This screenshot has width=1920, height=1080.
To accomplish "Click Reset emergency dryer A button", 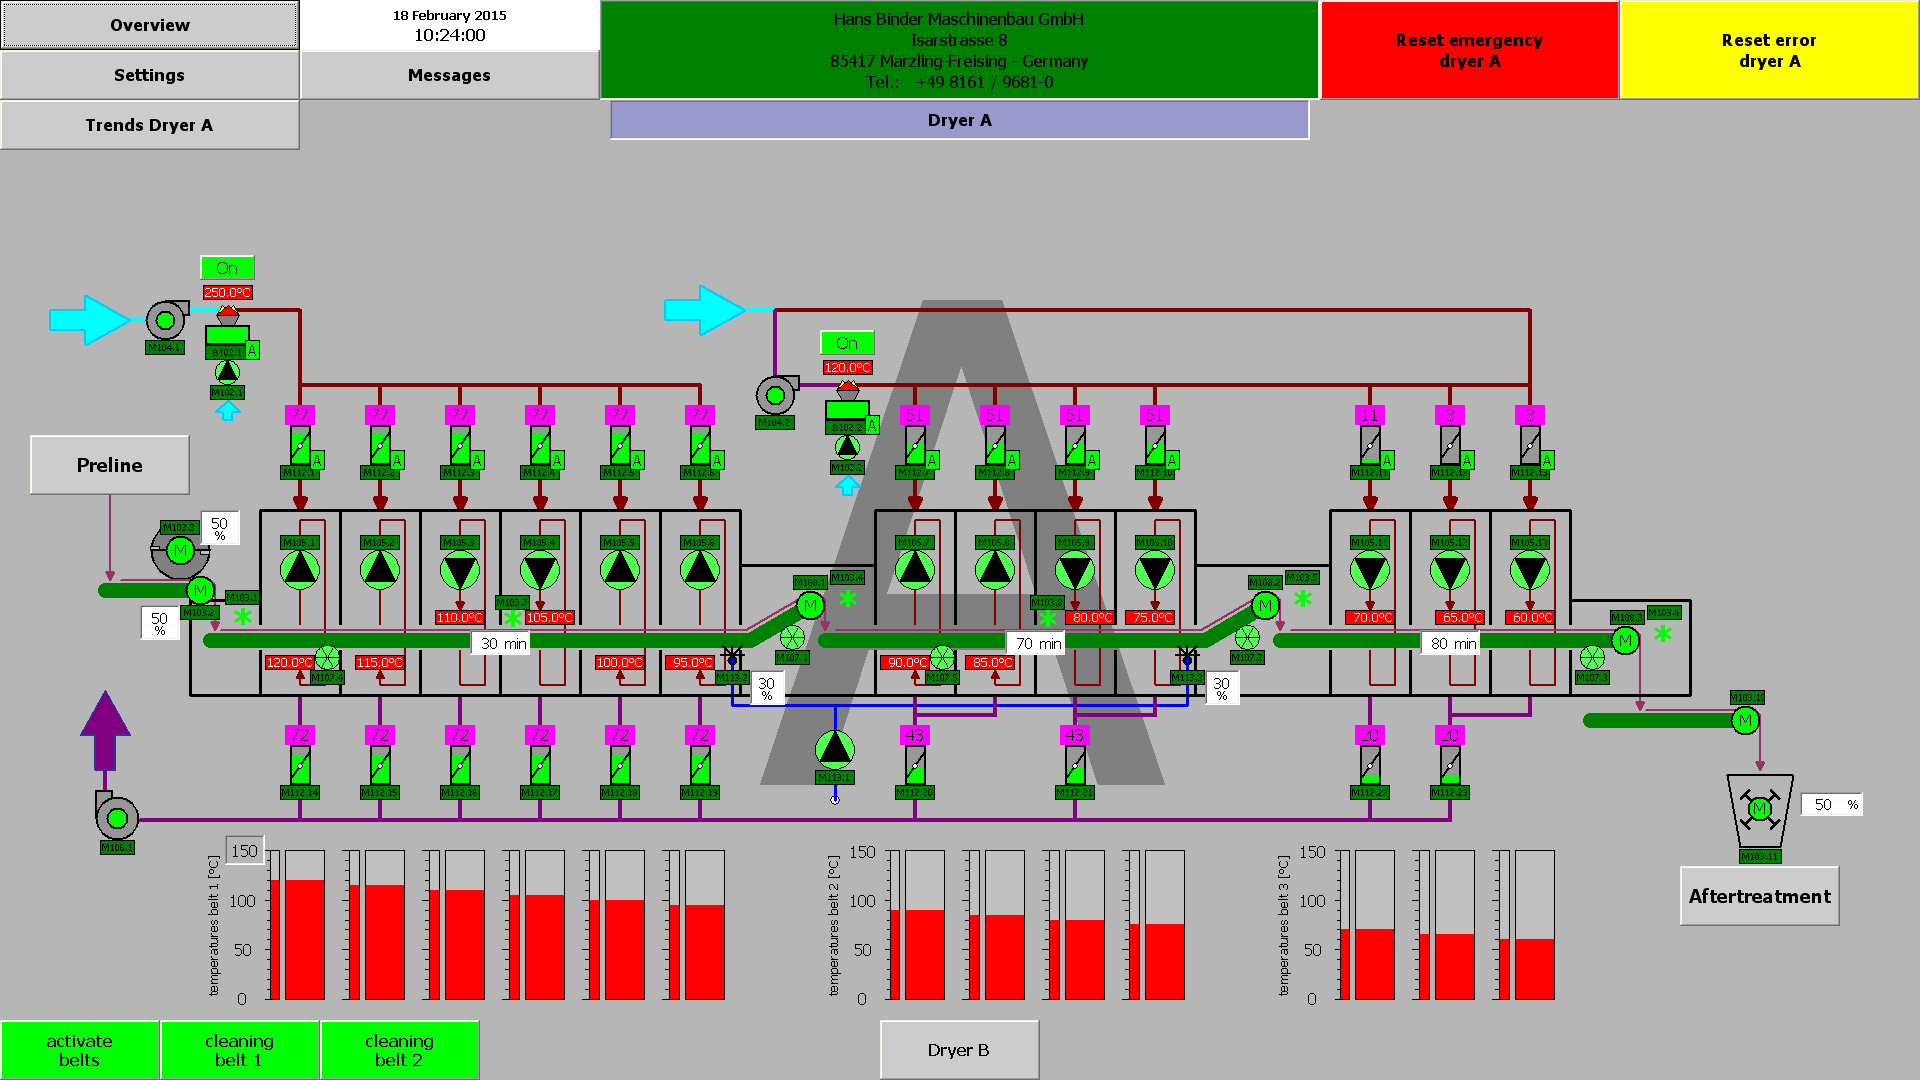I will [1470, 50].
